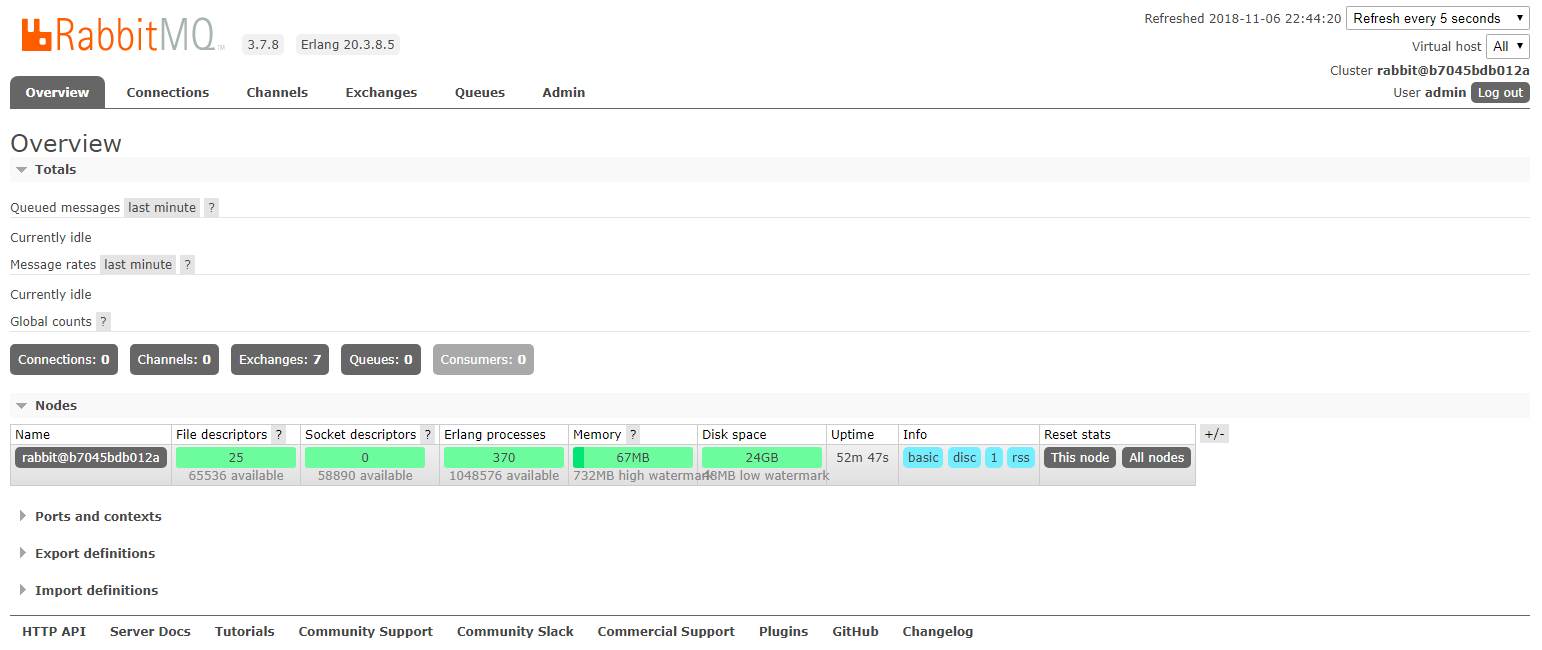
Task: Click the Exchanges: 7 count button
Action: click(280, 360)
